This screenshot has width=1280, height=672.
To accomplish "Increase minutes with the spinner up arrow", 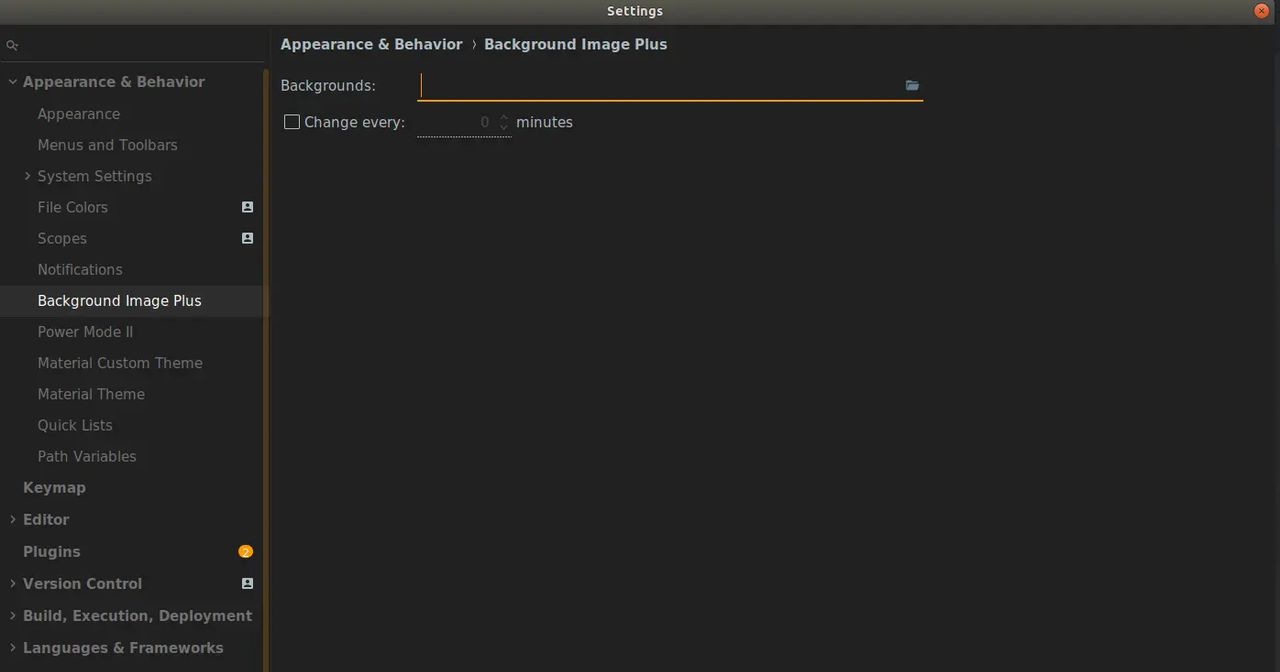I will tap(504, 117).
